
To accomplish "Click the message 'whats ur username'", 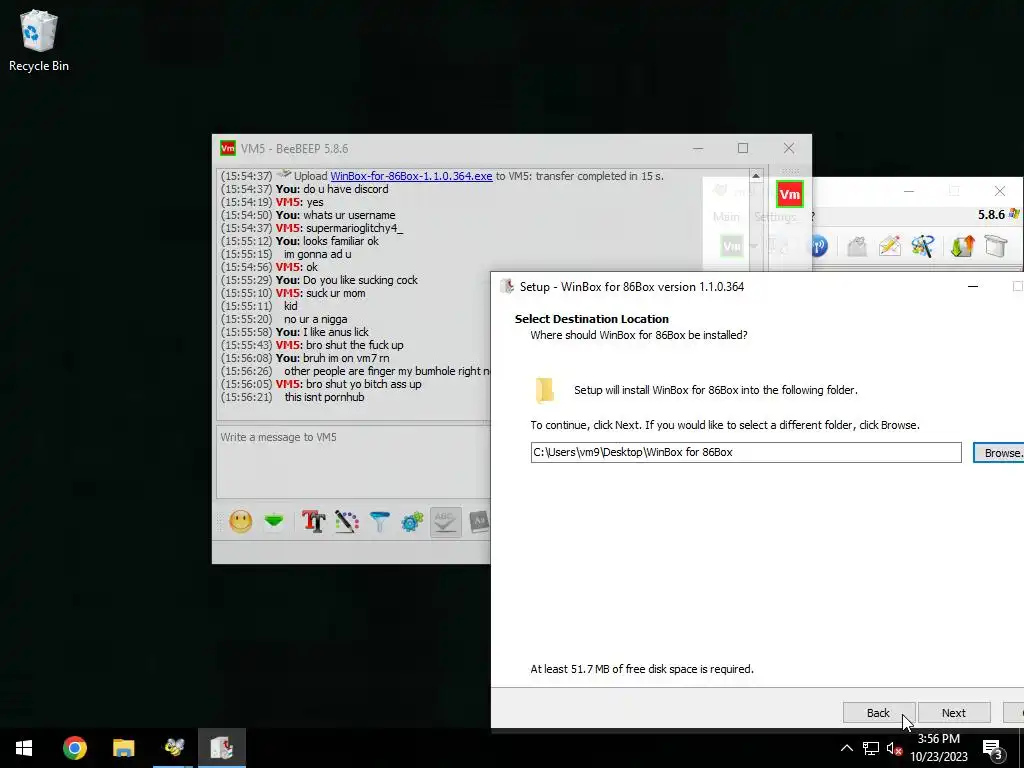I will (x=349, y=215).
